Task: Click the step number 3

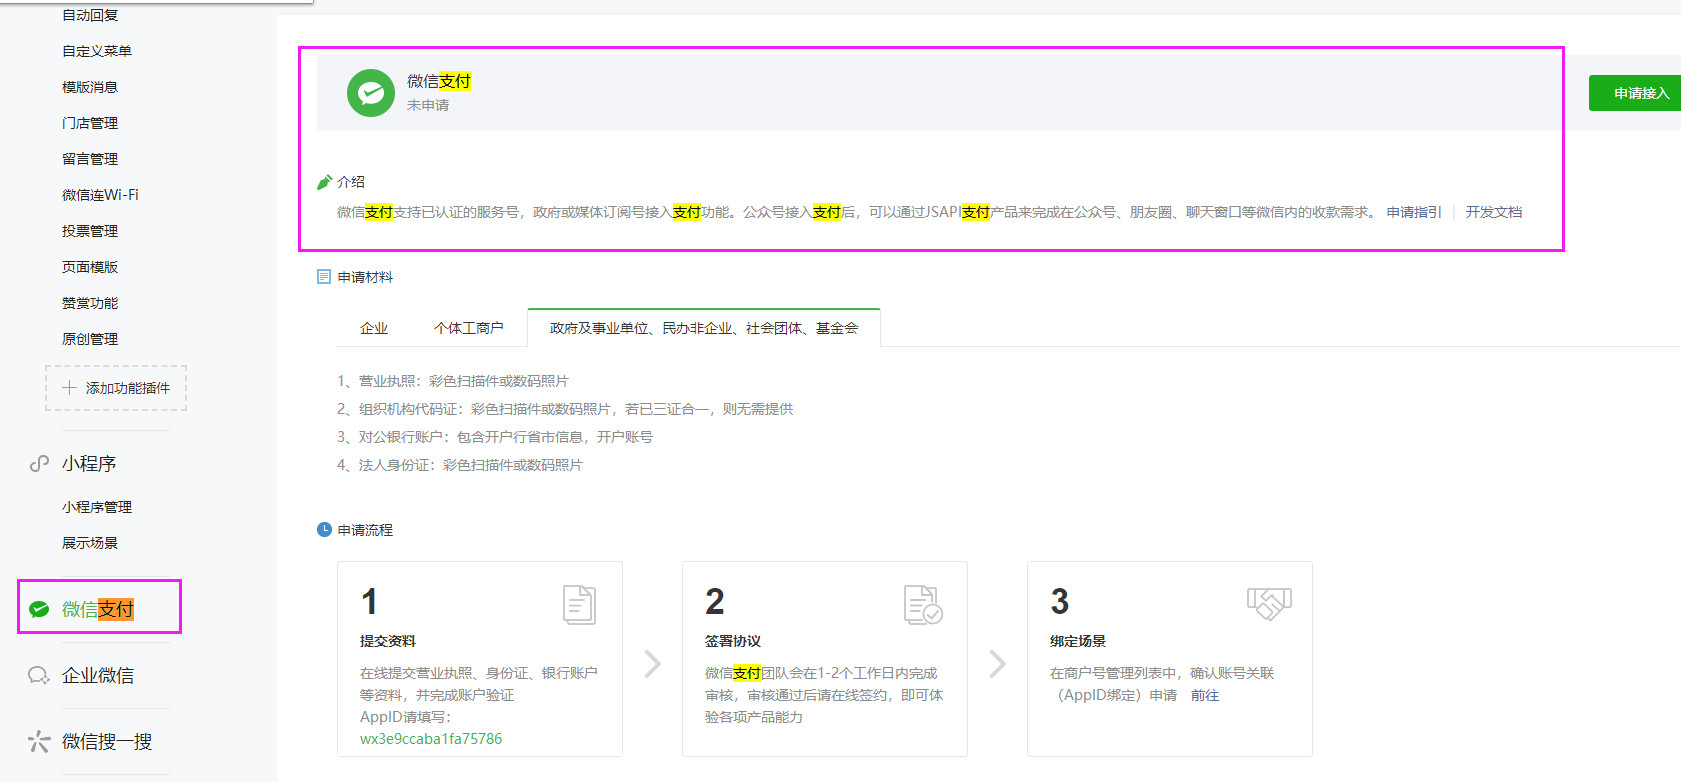Action: pos(1060,602)
